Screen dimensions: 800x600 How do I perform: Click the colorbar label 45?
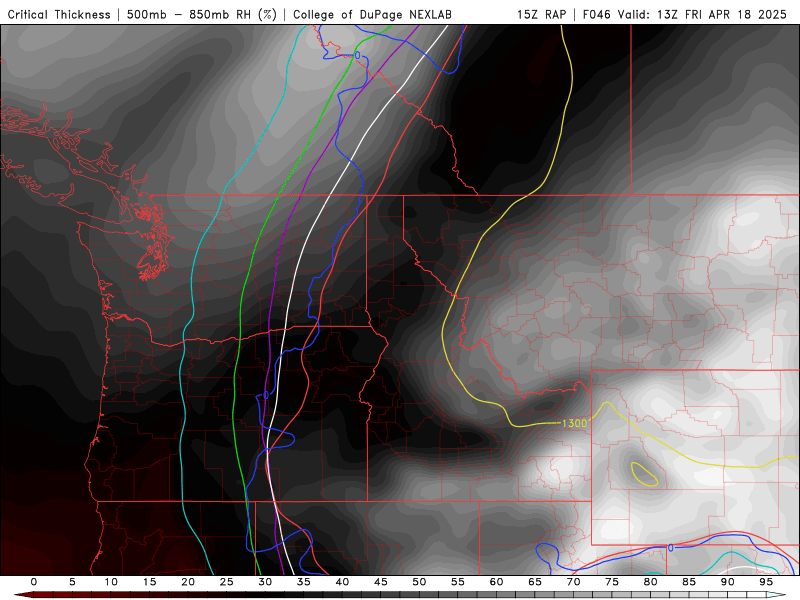tap(381, 582)
